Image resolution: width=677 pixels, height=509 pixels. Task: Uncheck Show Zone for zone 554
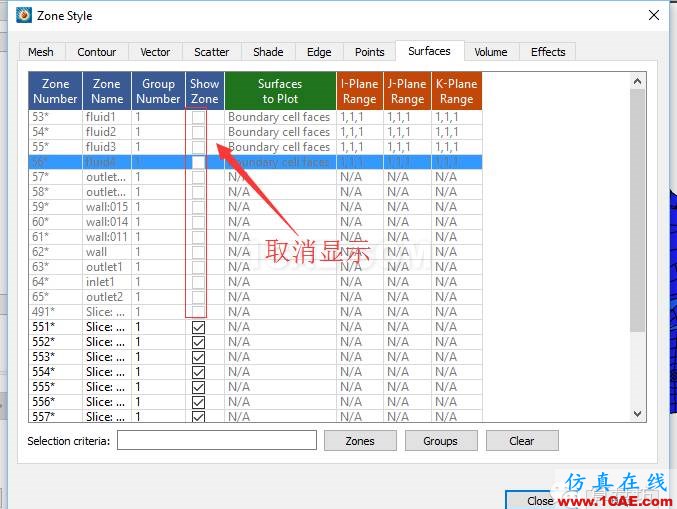pos(198,372)
